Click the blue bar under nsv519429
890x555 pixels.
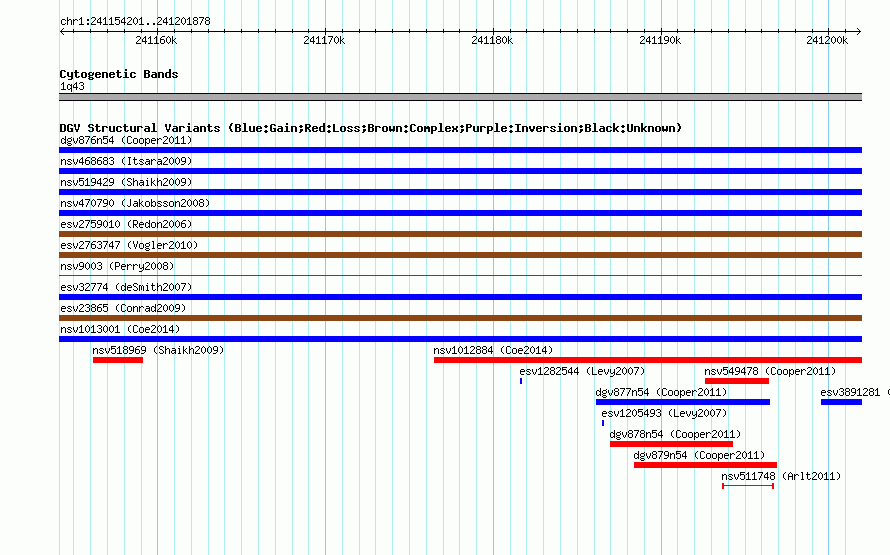coord(460,192)
